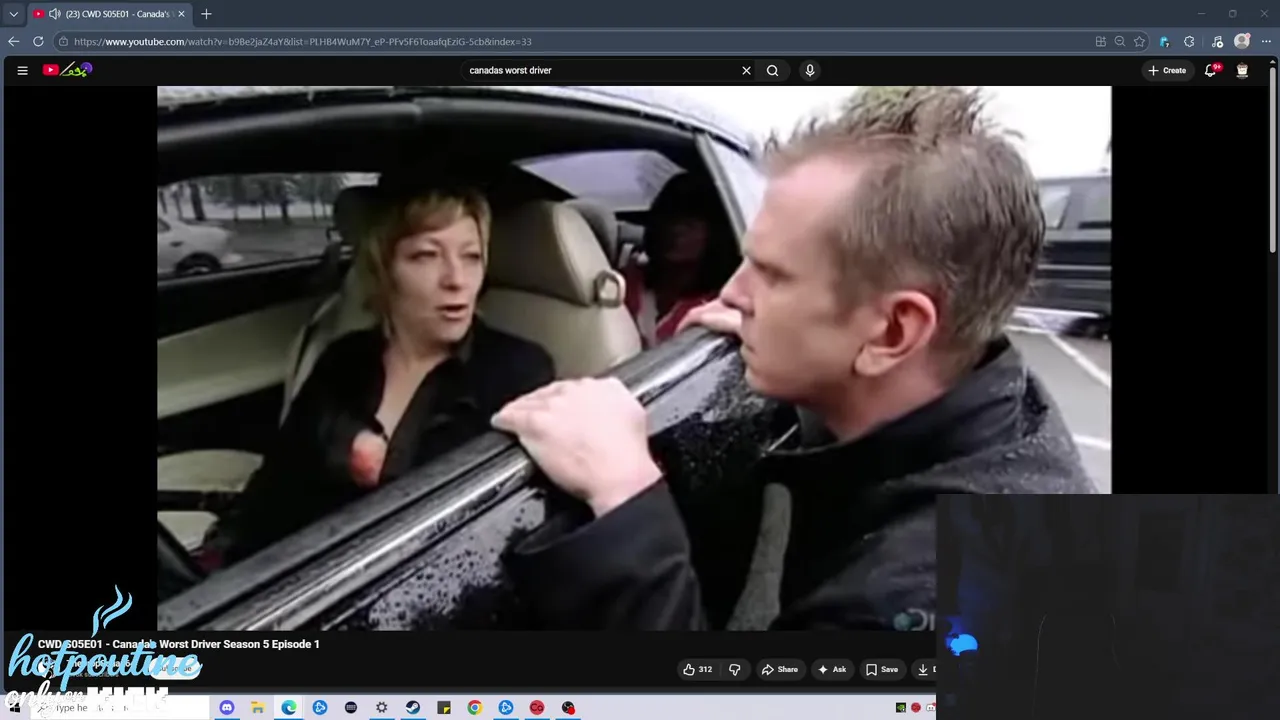Screen dimensions: 1280x720
Task: Select the CWD S05E01 tab
Action: (110, 14)
